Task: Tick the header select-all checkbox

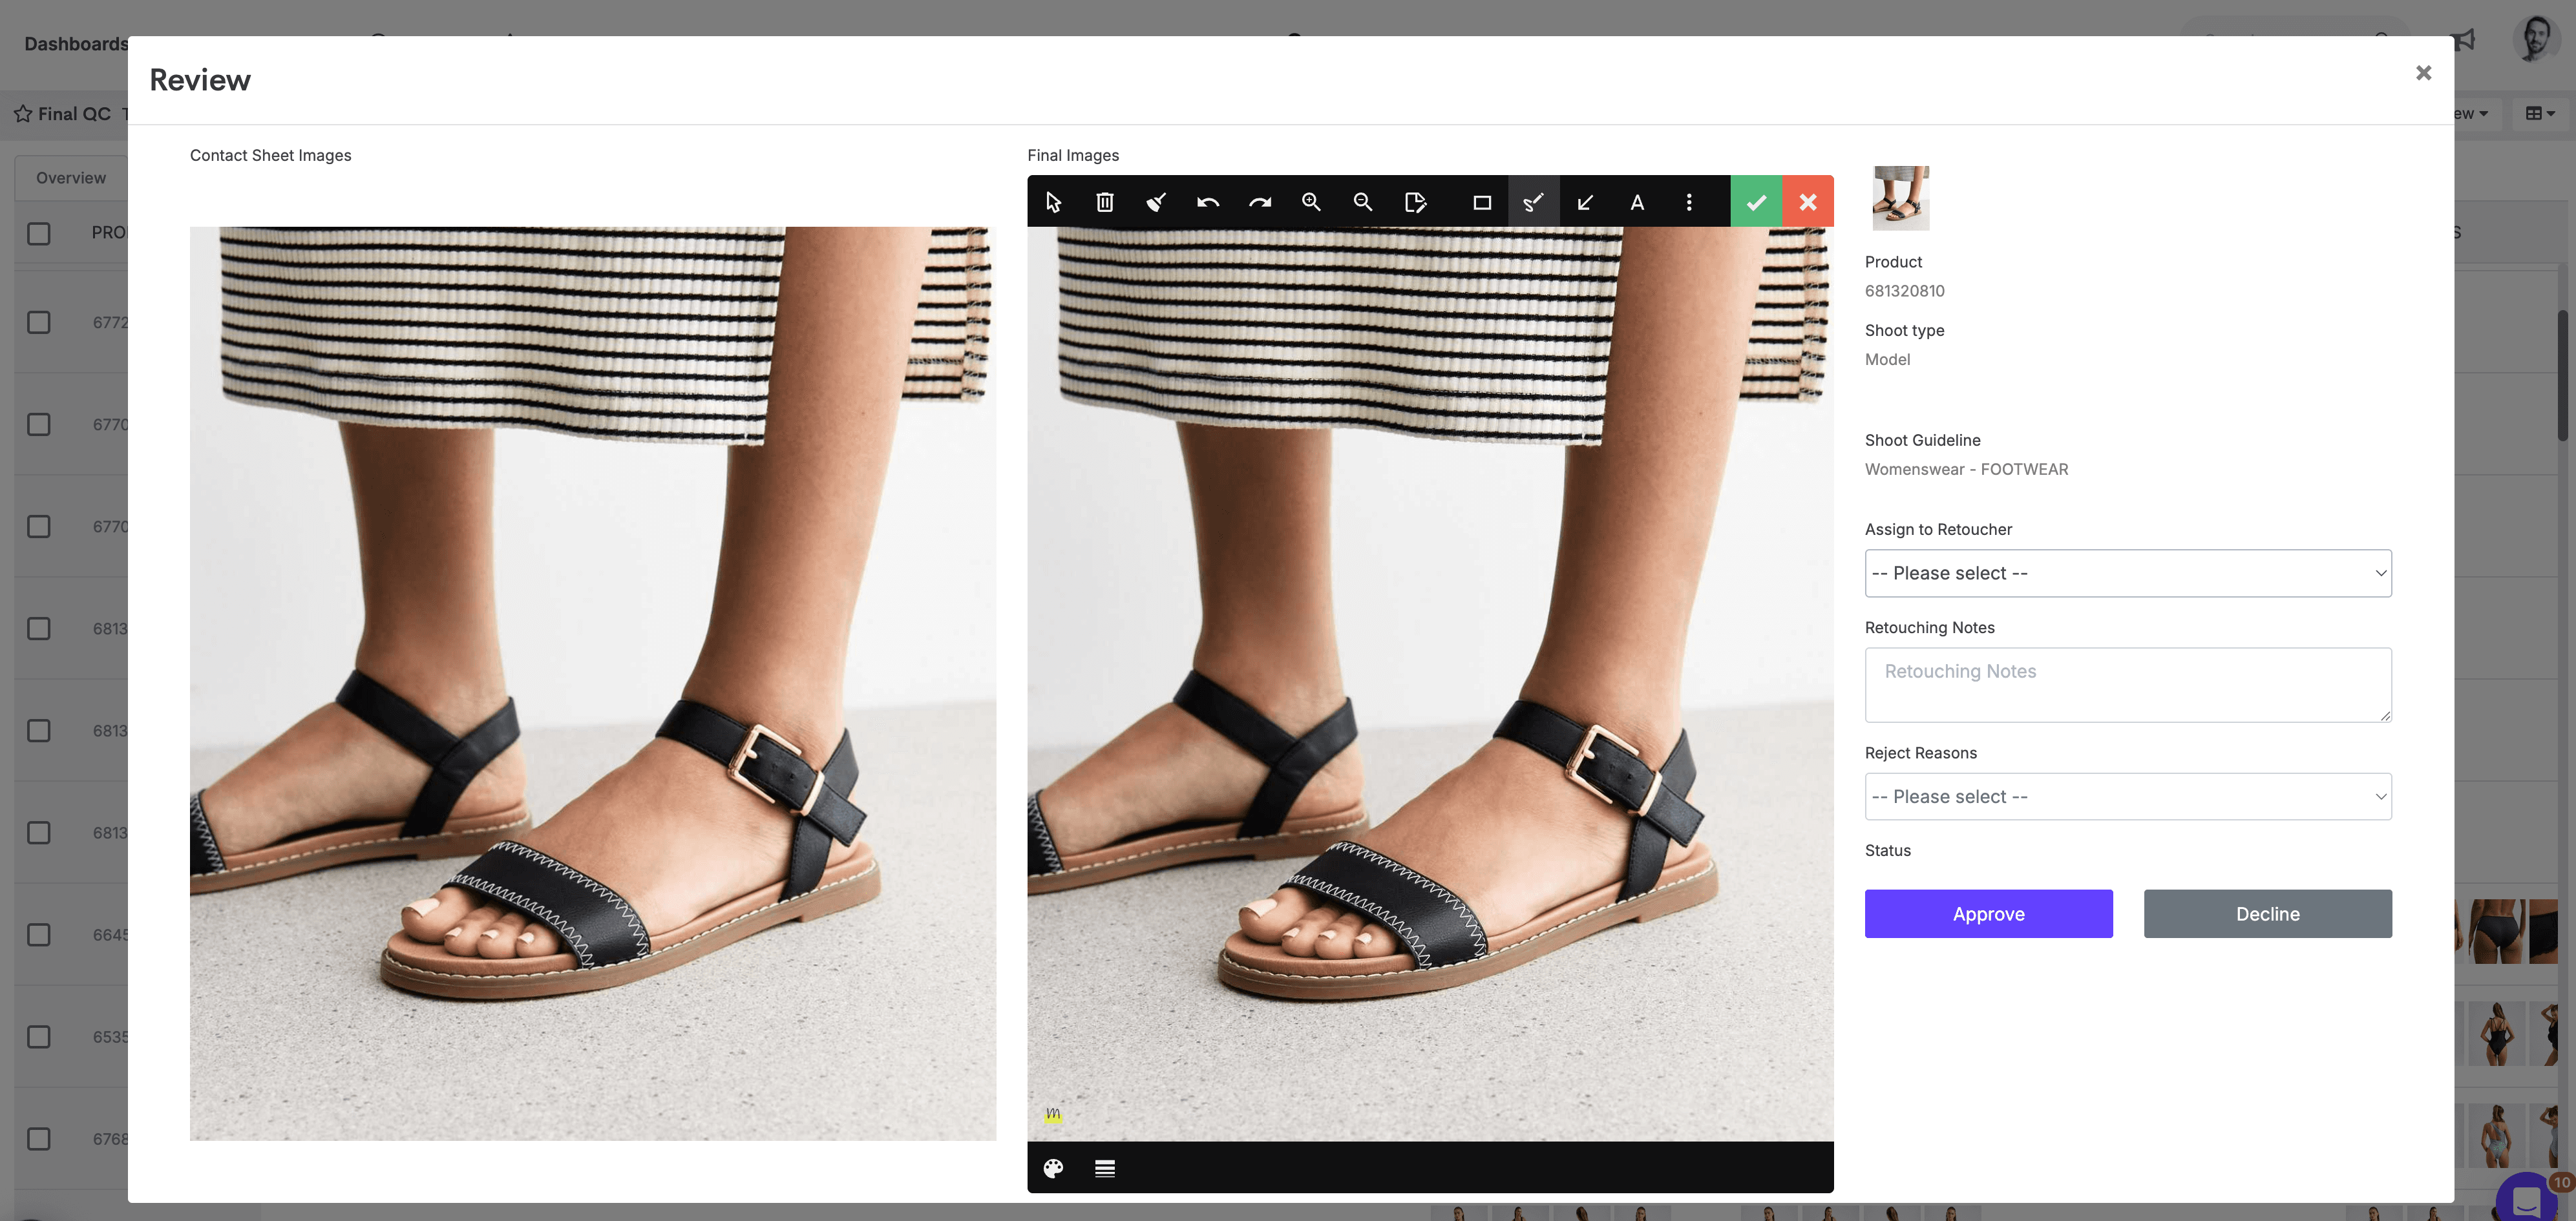Action: tap(39, 233)
